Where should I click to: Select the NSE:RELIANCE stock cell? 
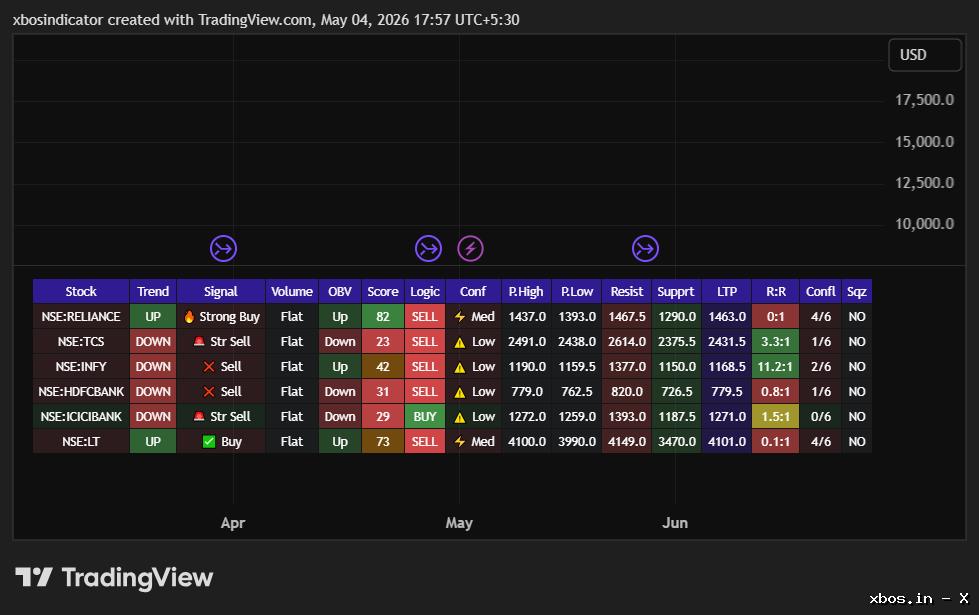pyautogui.click(x=81, y=317)
